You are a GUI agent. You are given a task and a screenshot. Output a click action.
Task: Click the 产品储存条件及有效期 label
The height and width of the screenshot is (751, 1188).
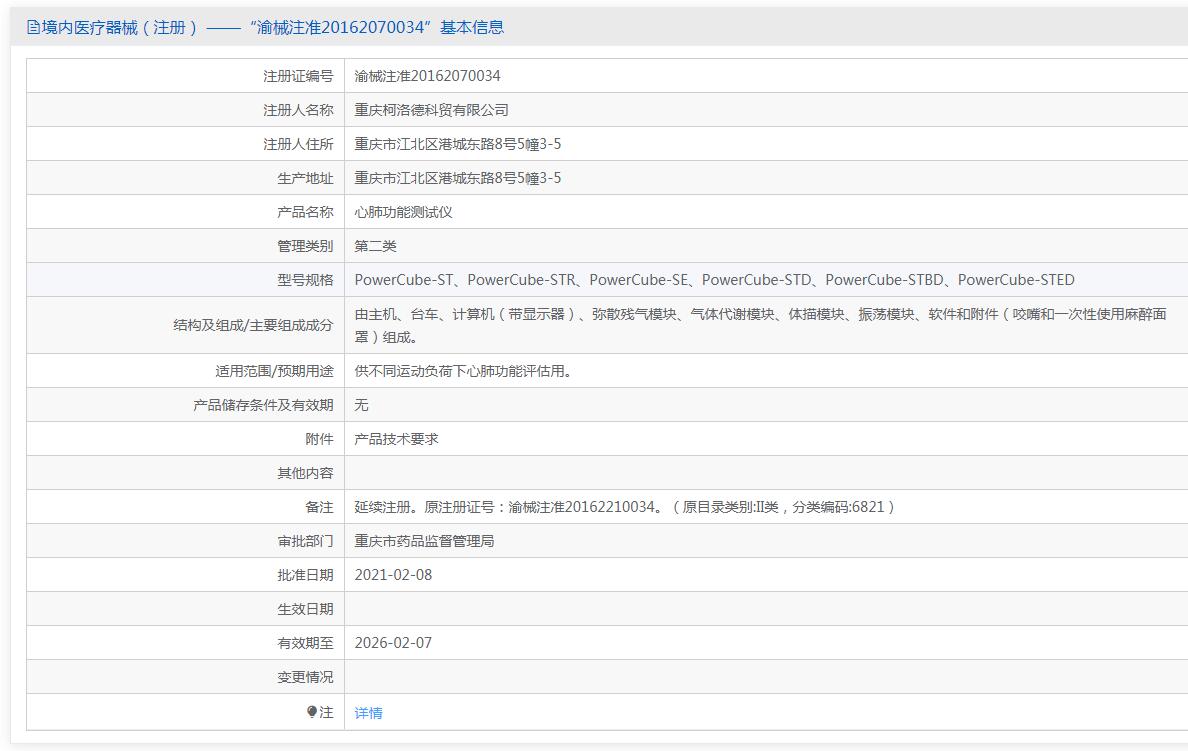coord(263,405)
